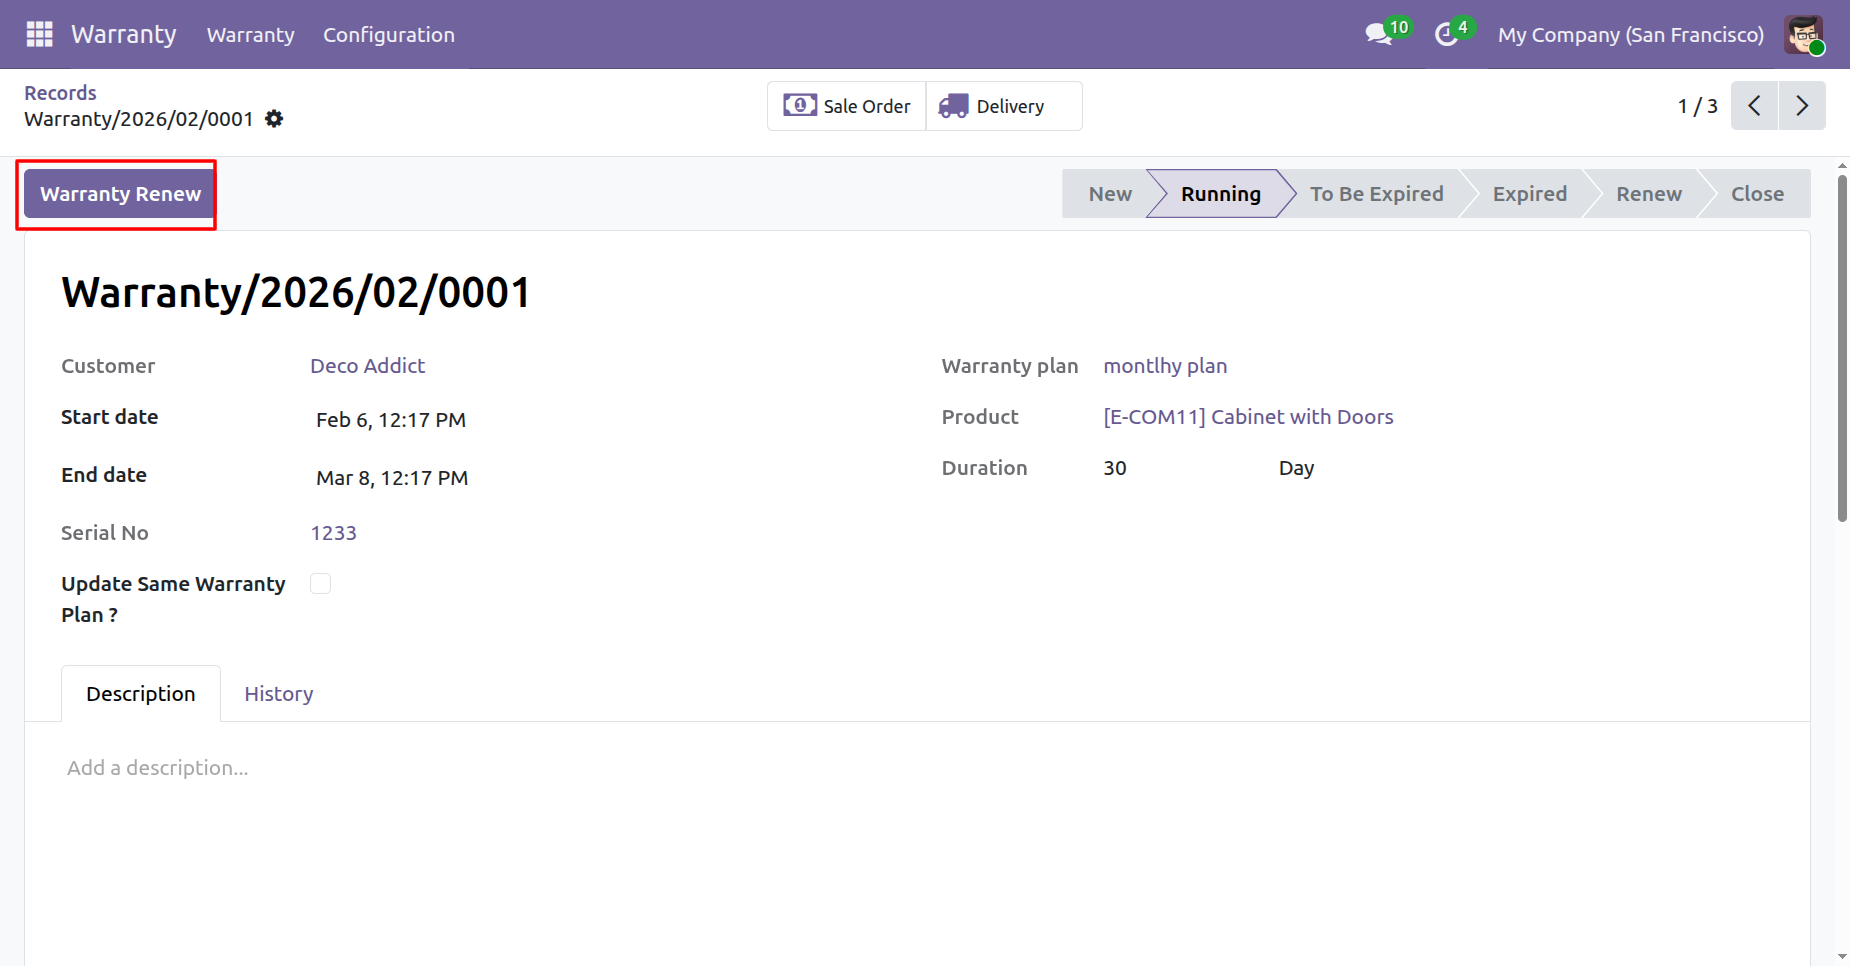Image resolution: width=1850 pixels, height=966 pixels.
Task: Open the activities clock icon
Action: [x=1446, y=34]
